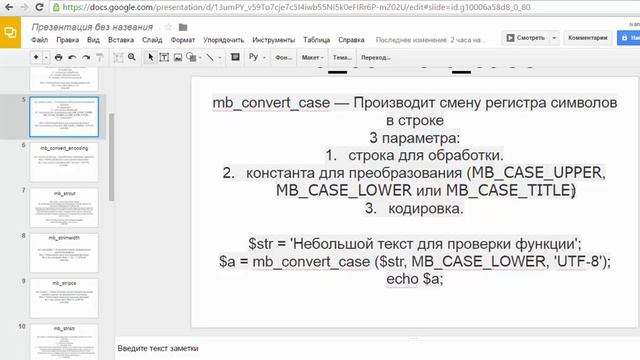Select the zoom magnifier tool
Viewport: 640px width, 360px height.
pos(132,58)
